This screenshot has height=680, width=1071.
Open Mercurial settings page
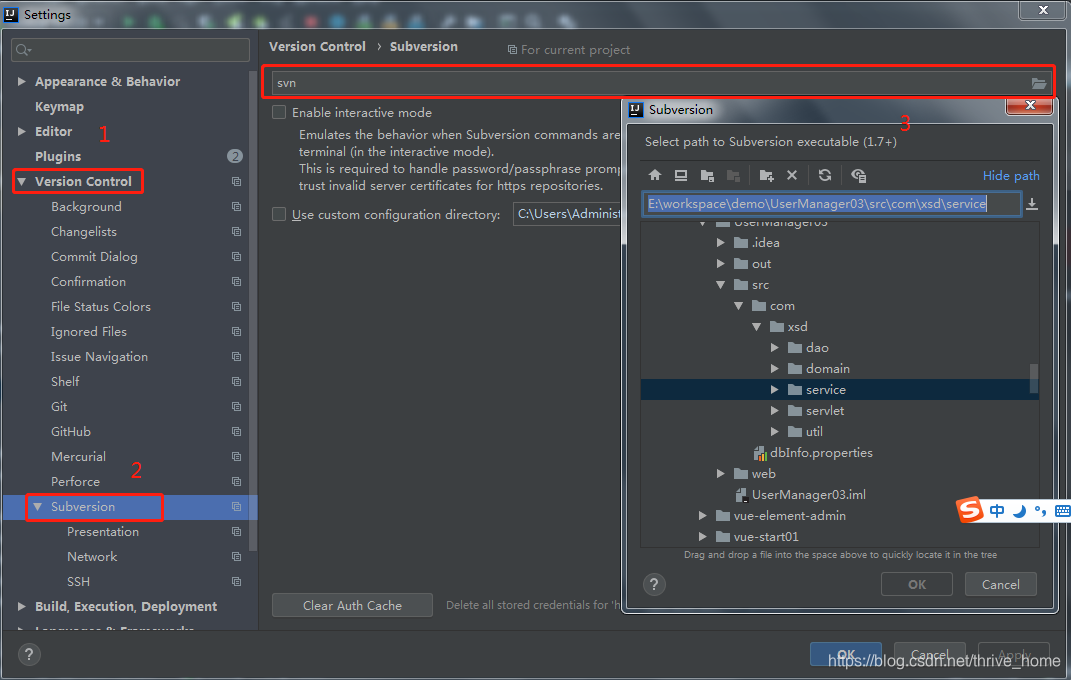click(x=79, y=457)
